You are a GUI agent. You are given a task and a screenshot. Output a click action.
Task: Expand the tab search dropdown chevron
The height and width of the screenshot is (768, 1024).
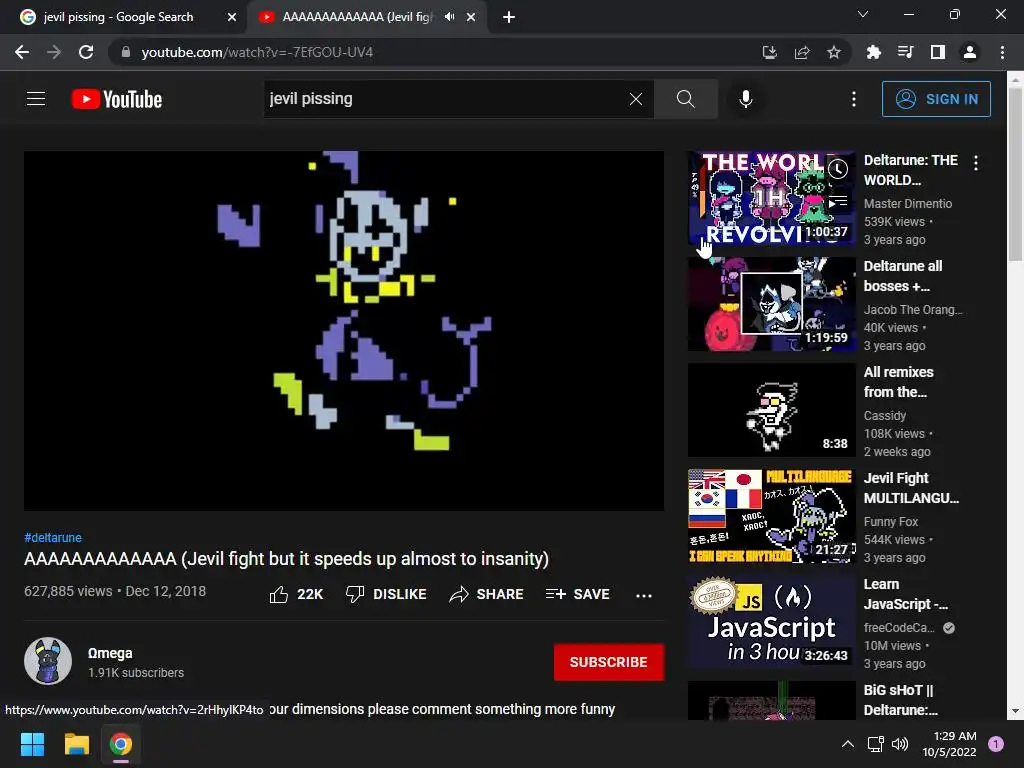863,14
